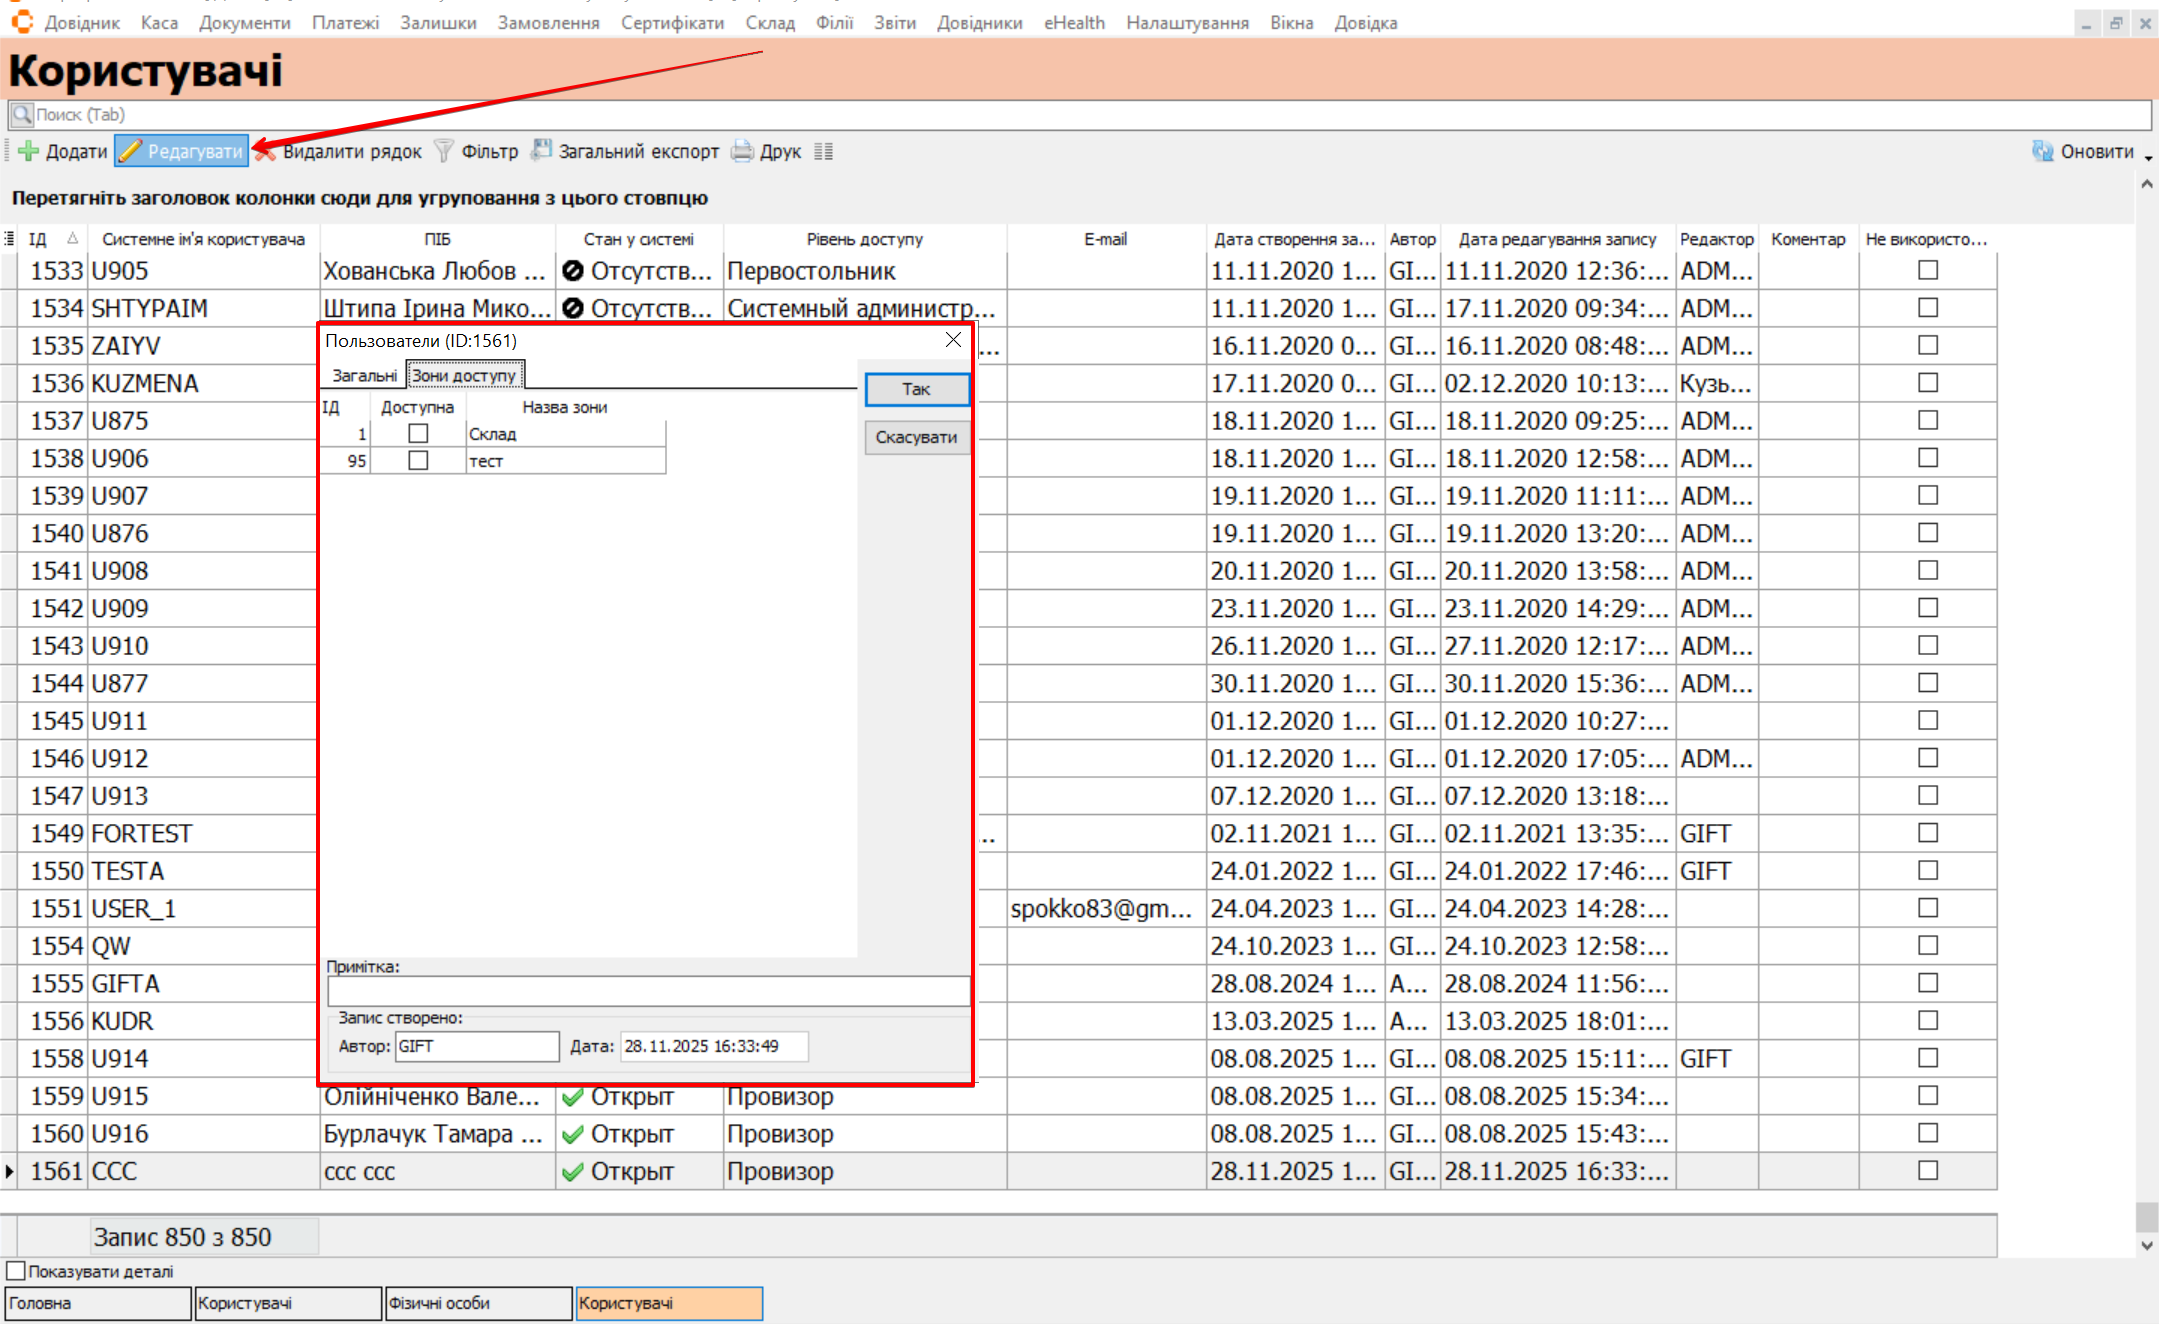Click the Редагувати pencil icon
The height and width of the screenshot is (1324, 2159).
(130, 151)
